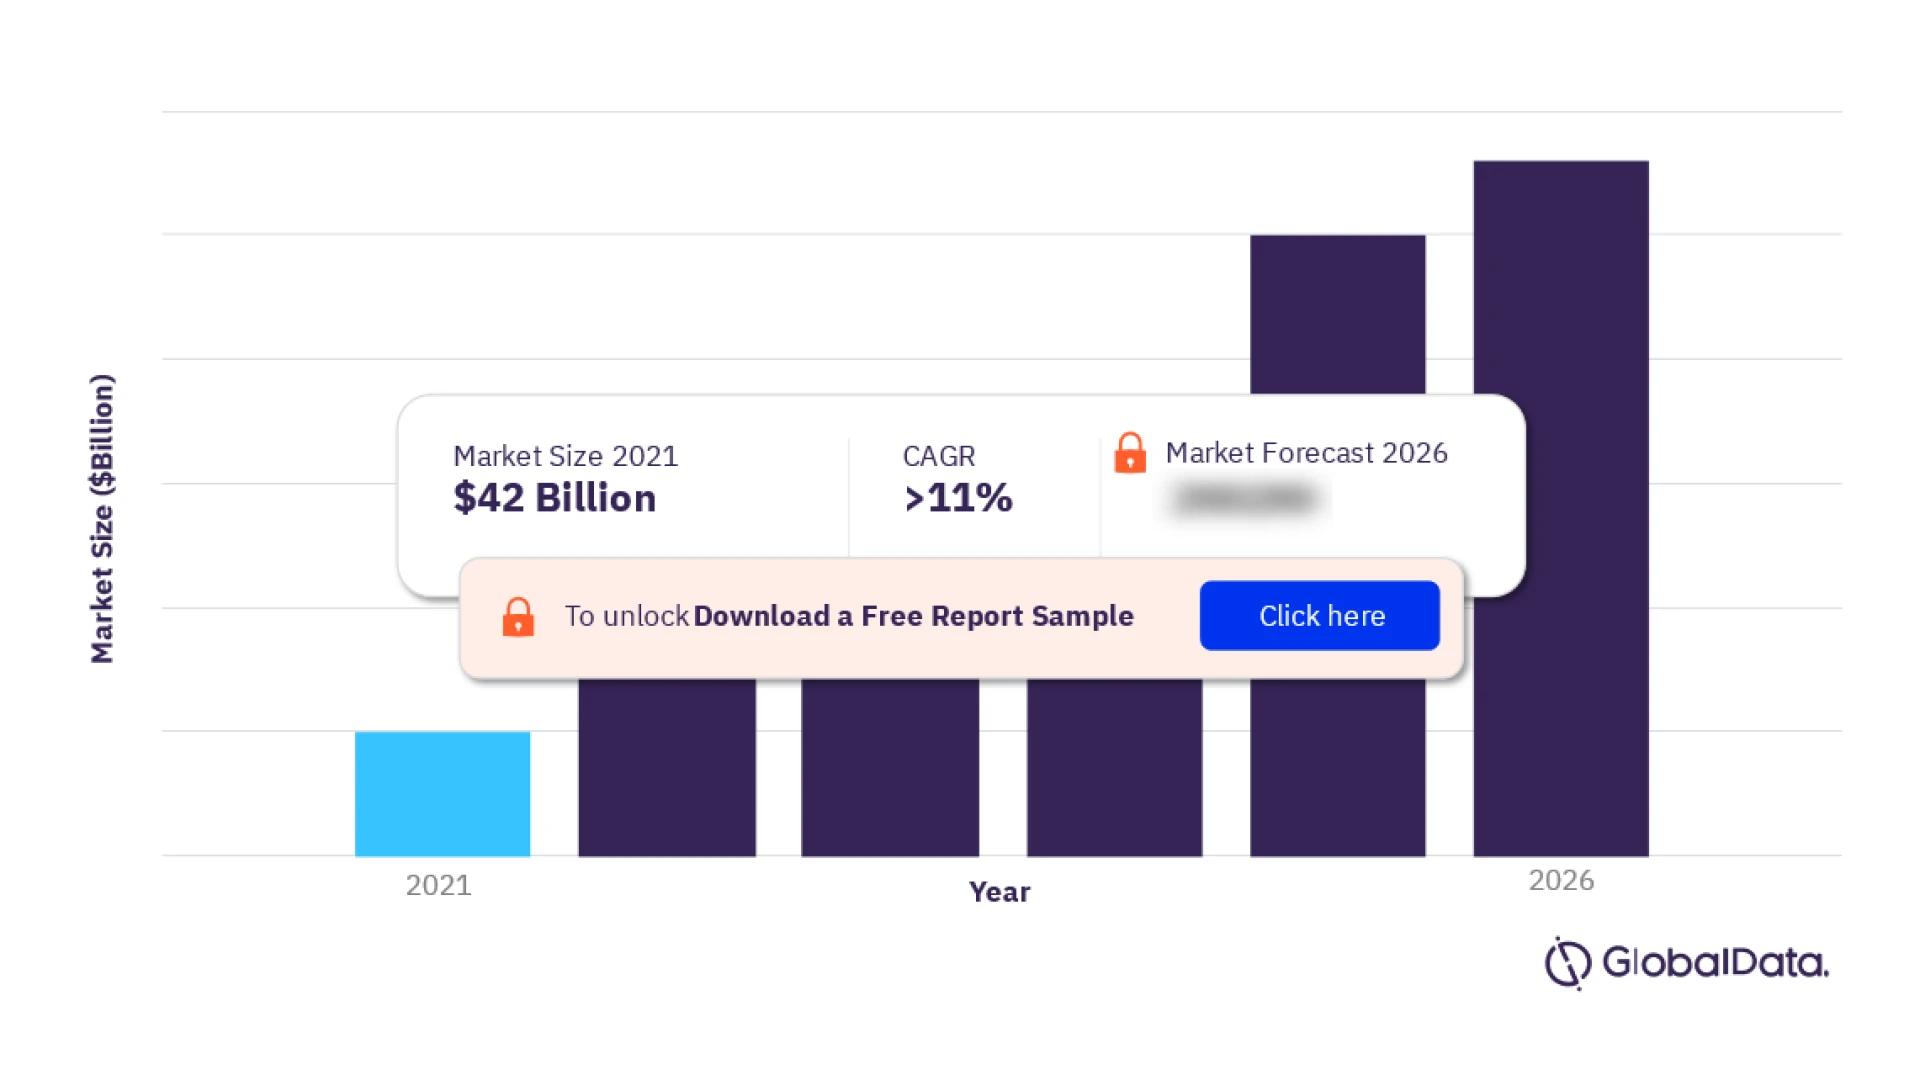This screenshot has width=1920, height=1080.
Task: Click the blue Click here button
Action: 1319,616
